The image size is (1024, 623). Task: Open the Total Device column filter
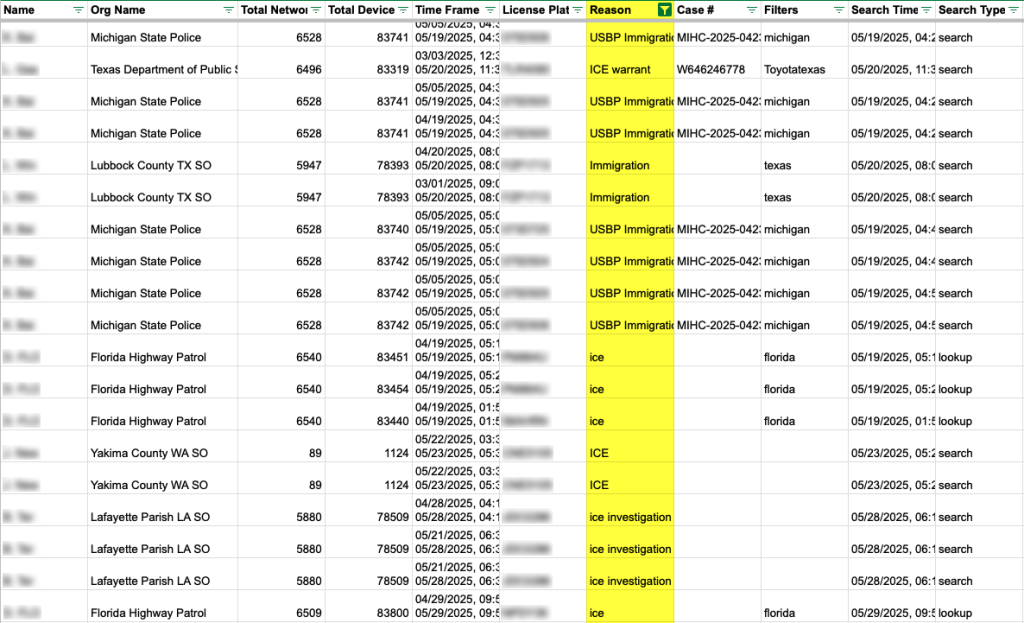[403, 10]
